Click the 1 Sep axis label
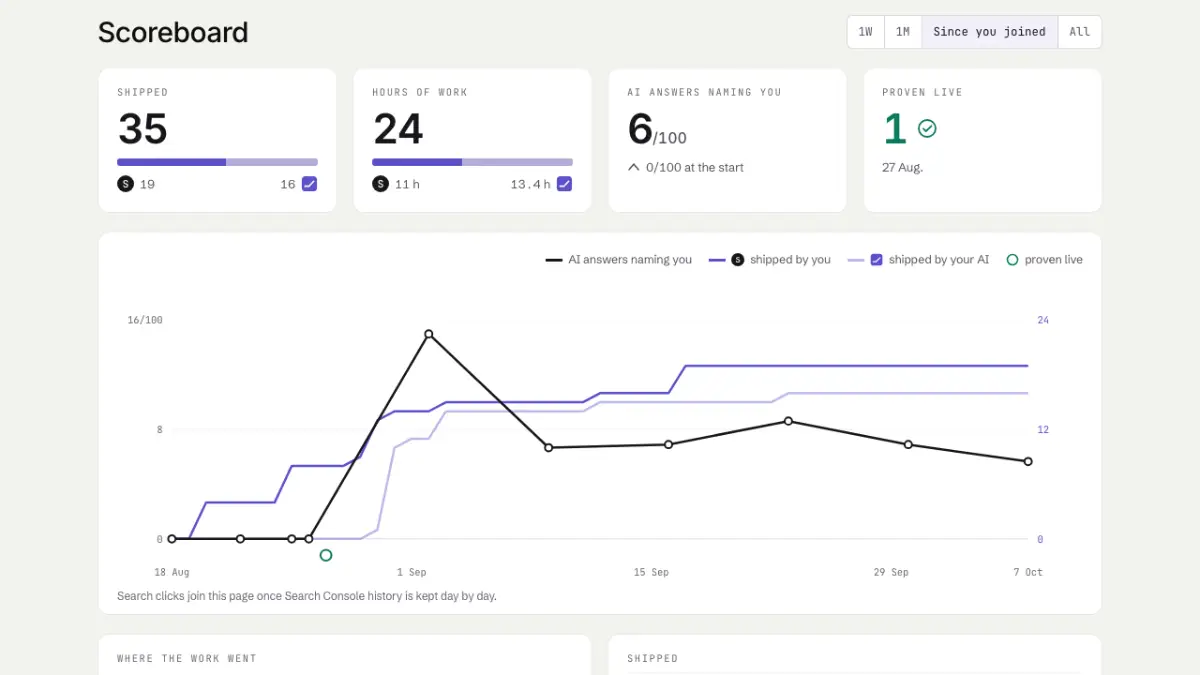The width and height of the screenshot is (1200, 675). [x=411, y=573]
